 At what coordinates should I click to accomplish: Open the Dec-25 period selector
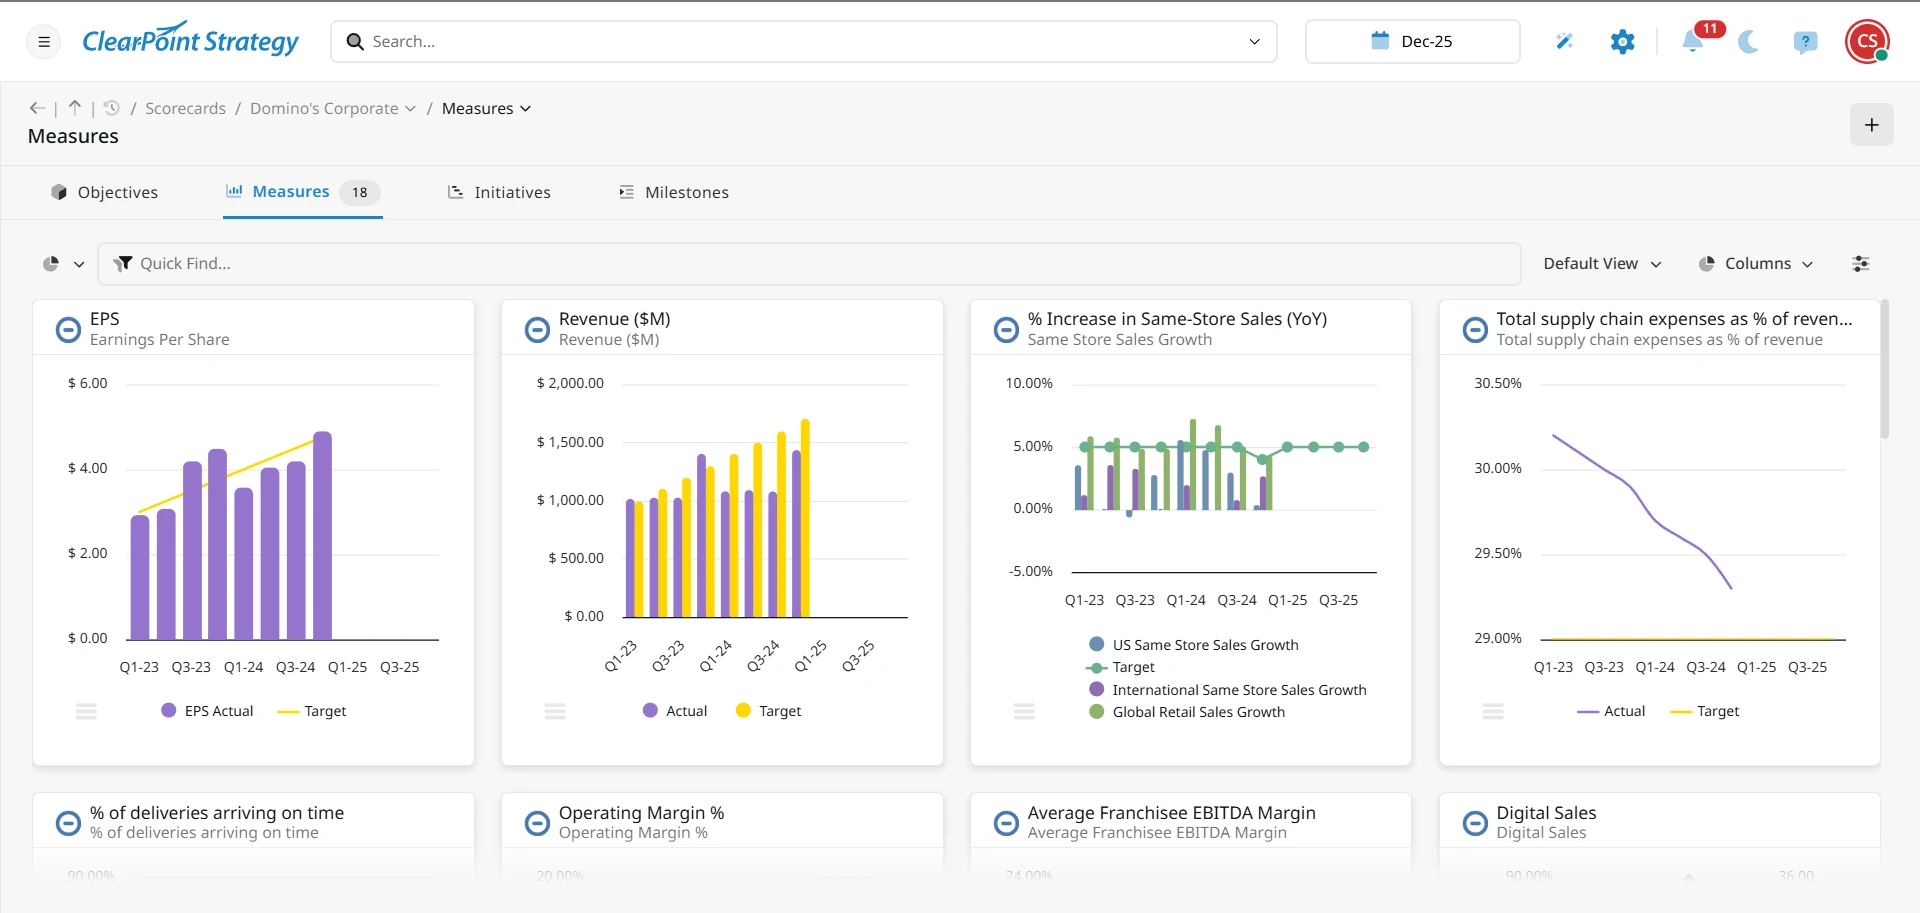(x=1412, y=41)
